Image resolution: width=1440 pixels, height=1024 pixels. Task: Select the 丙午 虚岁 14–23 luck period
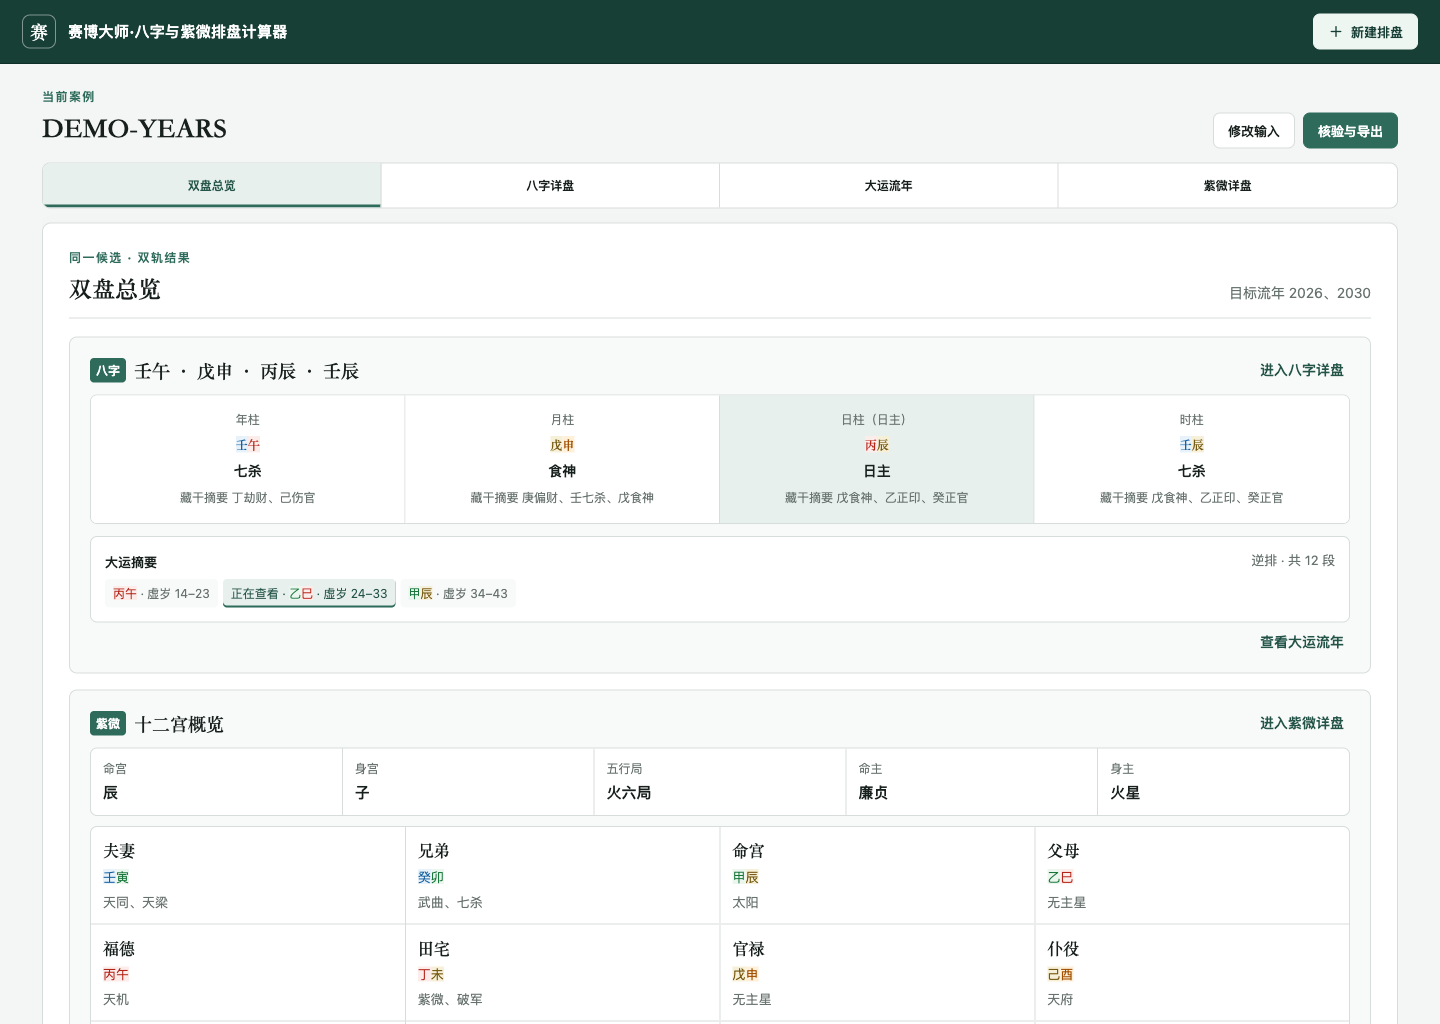click(161, 594)
